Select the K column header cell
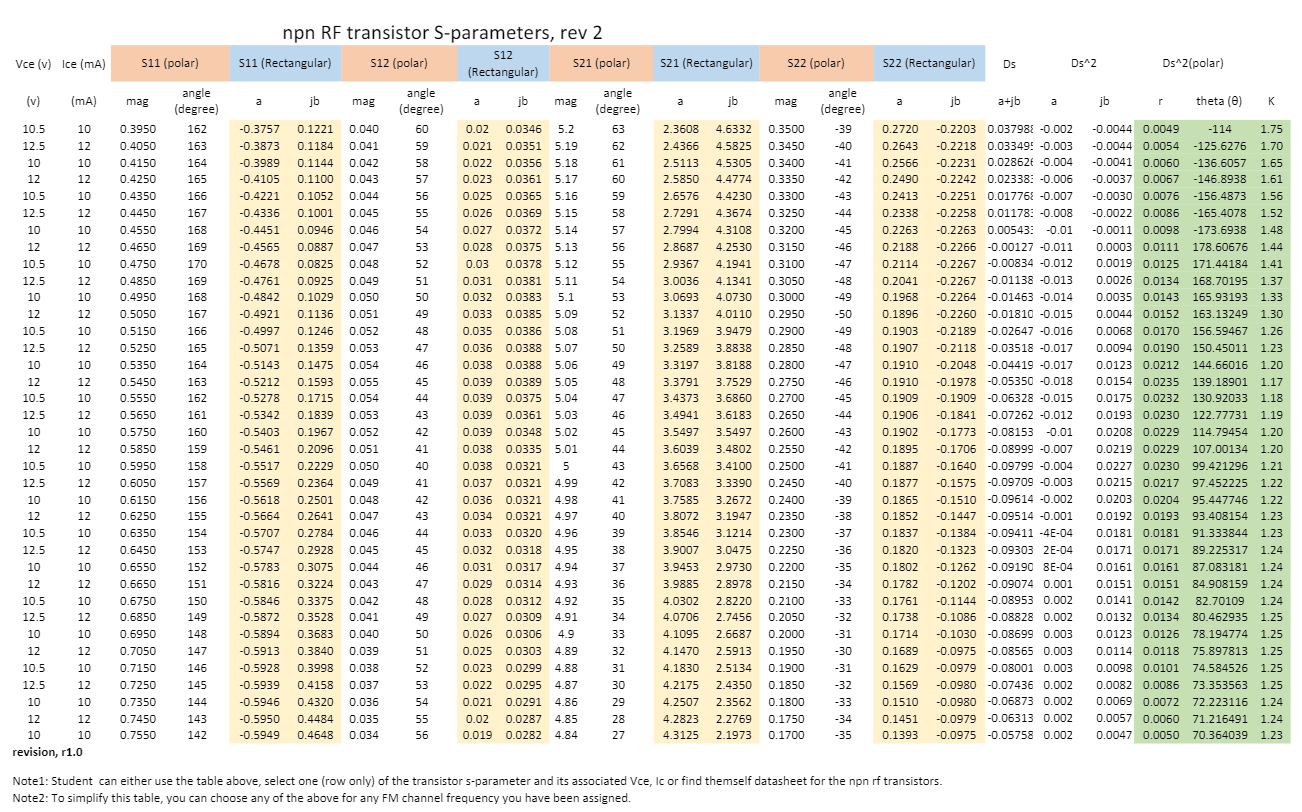 point(1270,101)
